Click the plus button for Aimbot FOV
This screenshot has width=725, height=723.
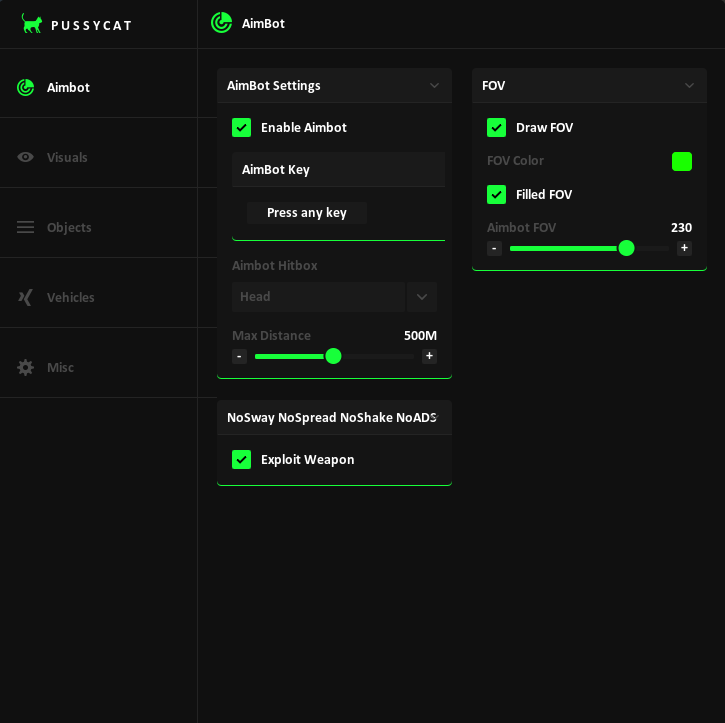684,248
